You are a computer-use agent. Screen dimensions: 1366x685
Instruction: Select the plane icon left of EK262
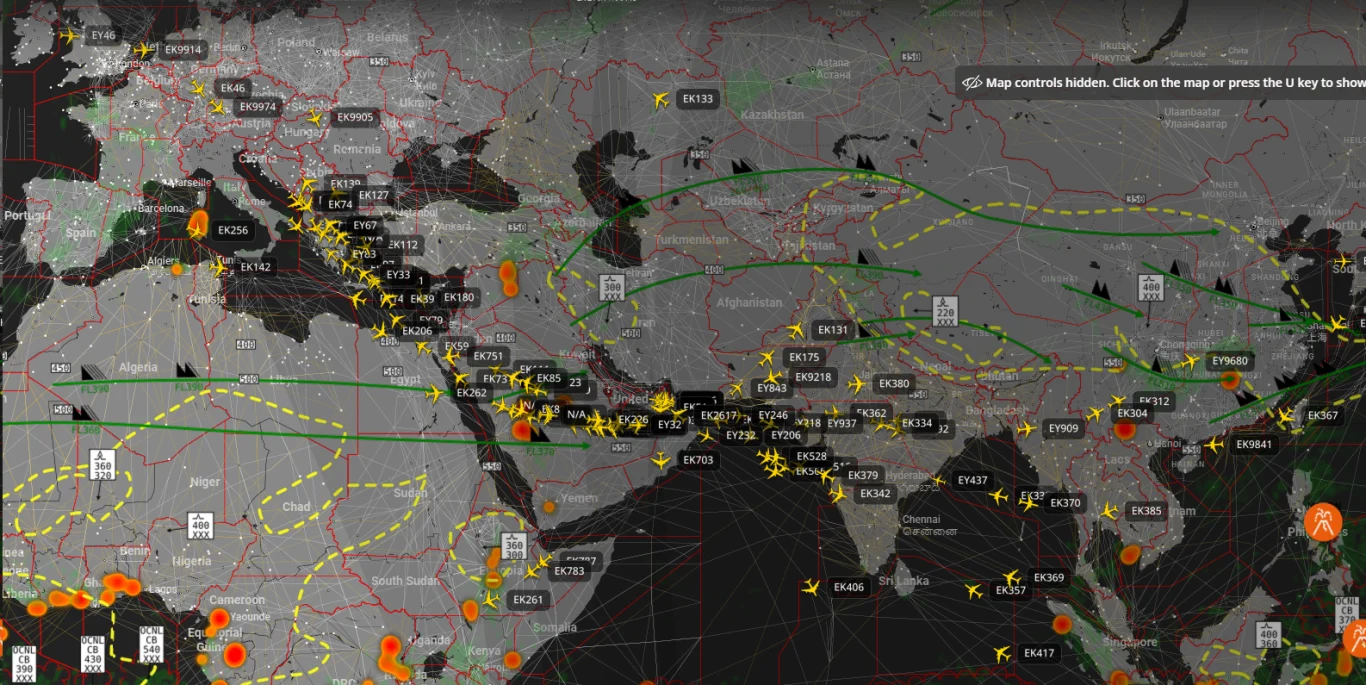434,393
